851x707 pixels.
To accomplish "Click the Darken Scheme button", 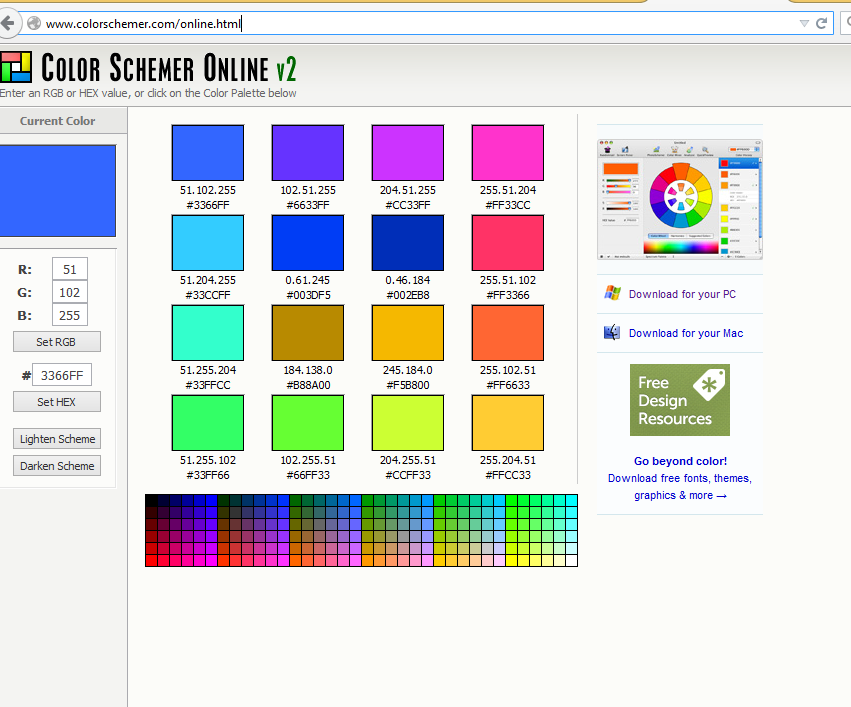I will [x=56, y=465].
